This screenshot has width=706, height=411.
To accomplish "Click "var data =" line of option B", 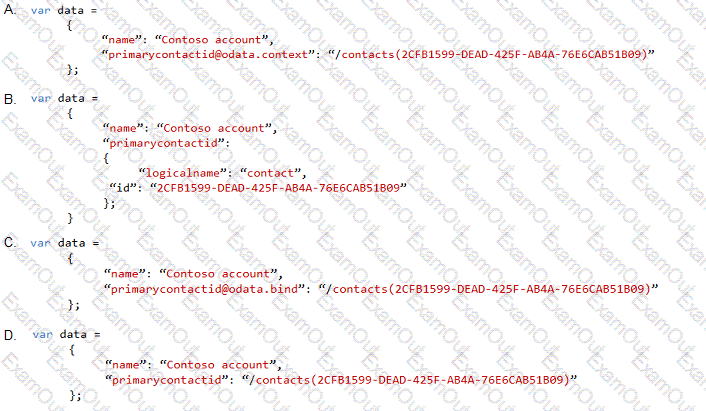I will [64, 98].
